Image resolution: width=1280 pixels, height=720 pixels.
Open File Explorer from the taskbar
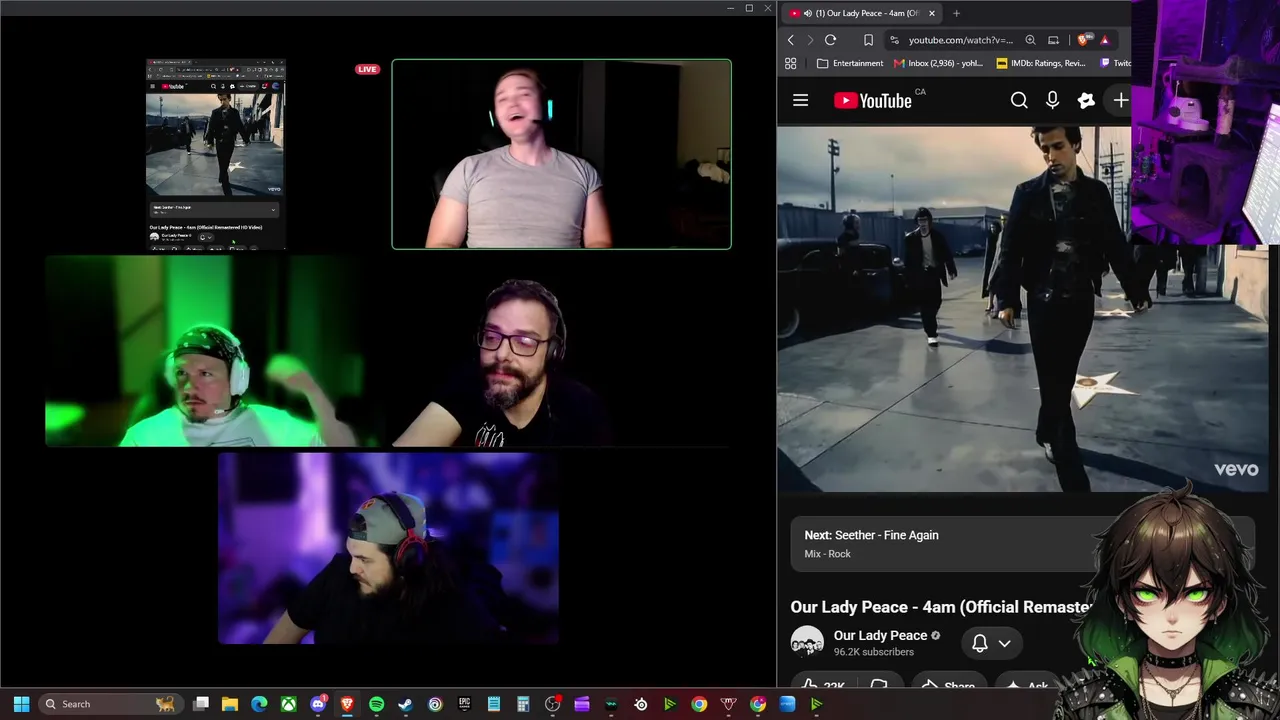click(x=230, y=704)
